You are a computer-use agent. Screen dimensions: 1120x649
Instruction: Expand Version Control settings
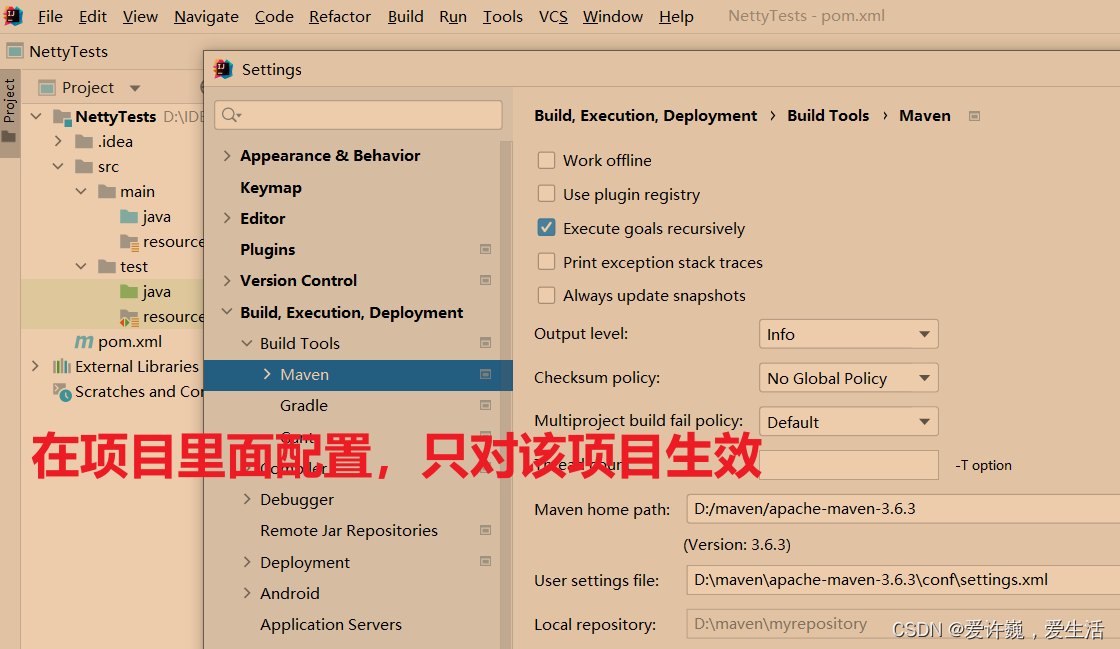click(x=227, y=281)
